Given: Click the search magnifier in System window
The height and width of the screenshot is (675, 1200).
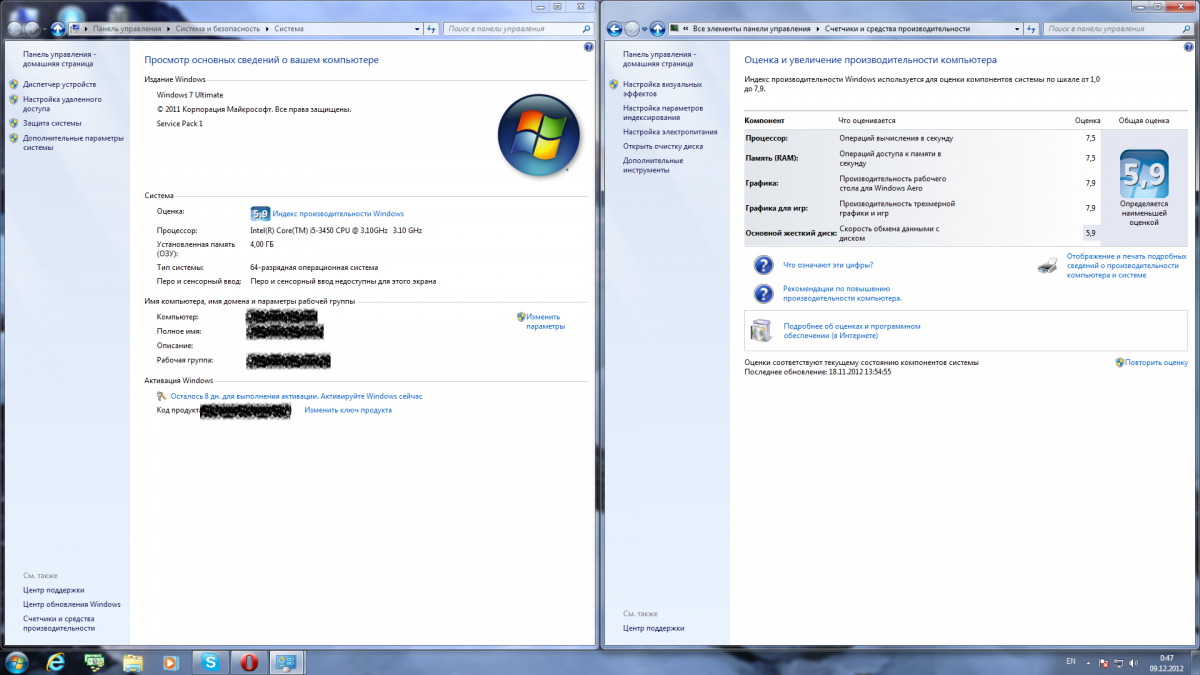Looking at the screenshot, I should pyautogui.click(x=587, y=29).
